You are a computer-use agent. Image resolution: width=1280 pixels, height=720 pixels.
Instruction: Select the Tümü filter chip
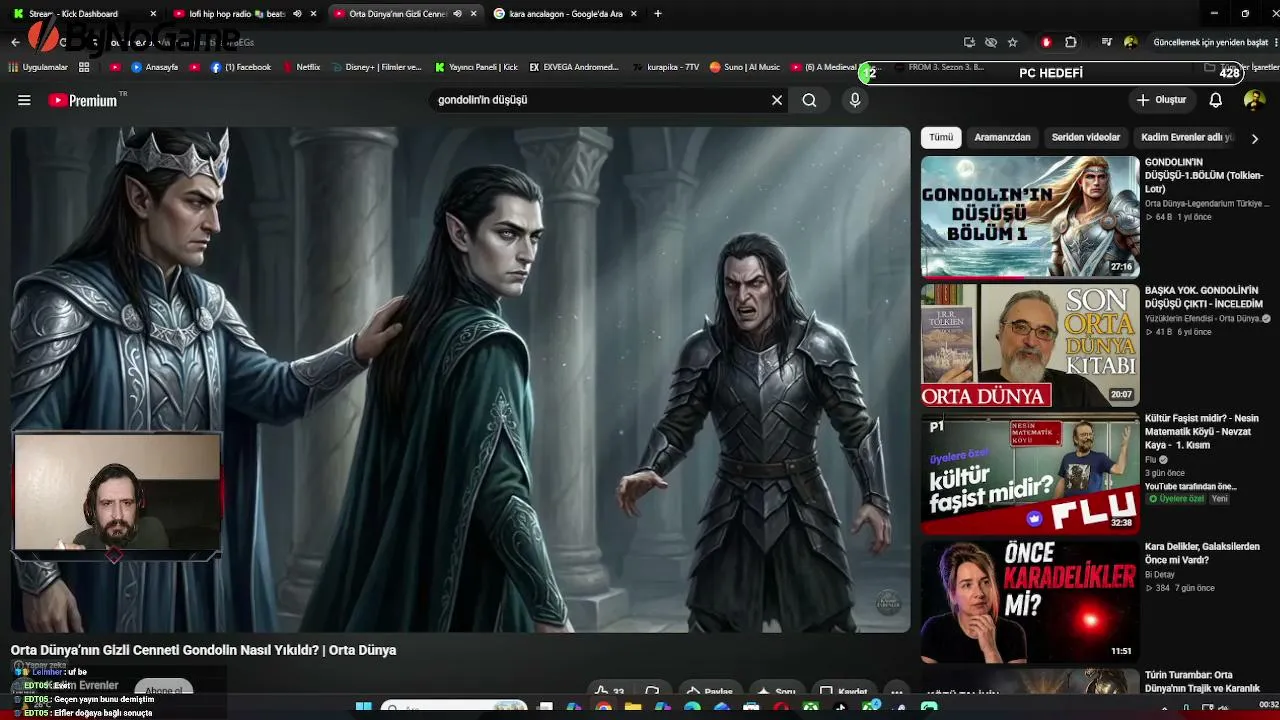click(x=941, y=137)
